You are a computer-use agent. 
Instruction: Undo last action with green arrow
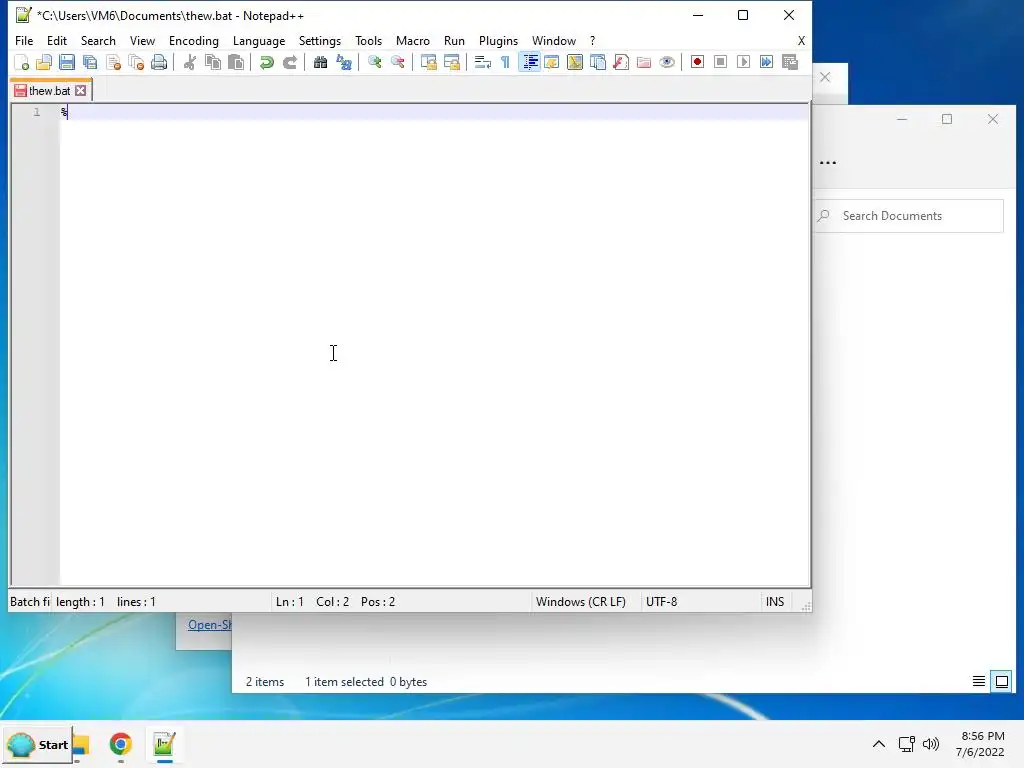266,62
